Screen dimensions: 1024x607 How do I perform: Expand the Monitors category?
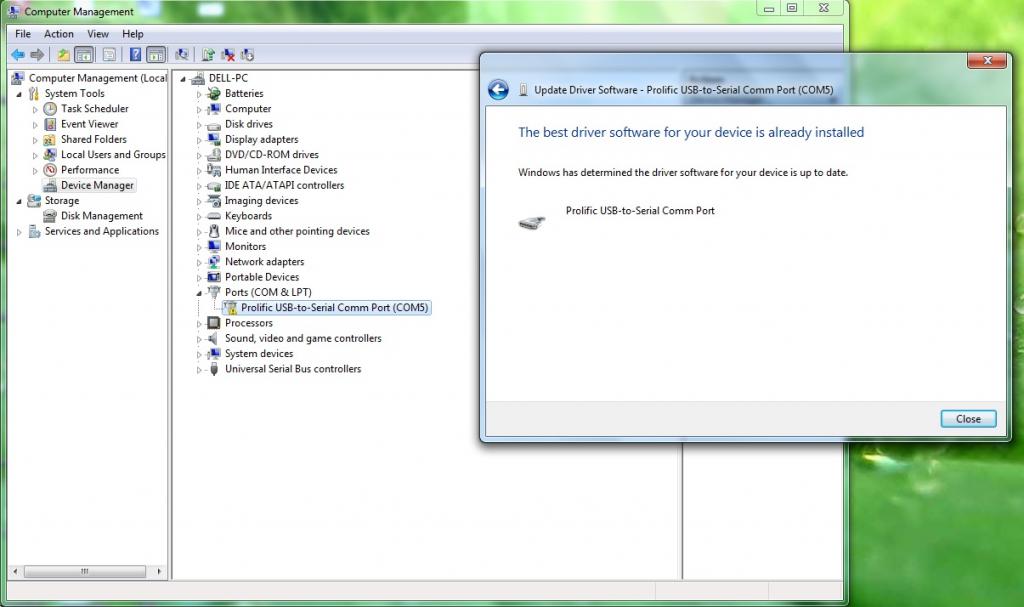199,247
